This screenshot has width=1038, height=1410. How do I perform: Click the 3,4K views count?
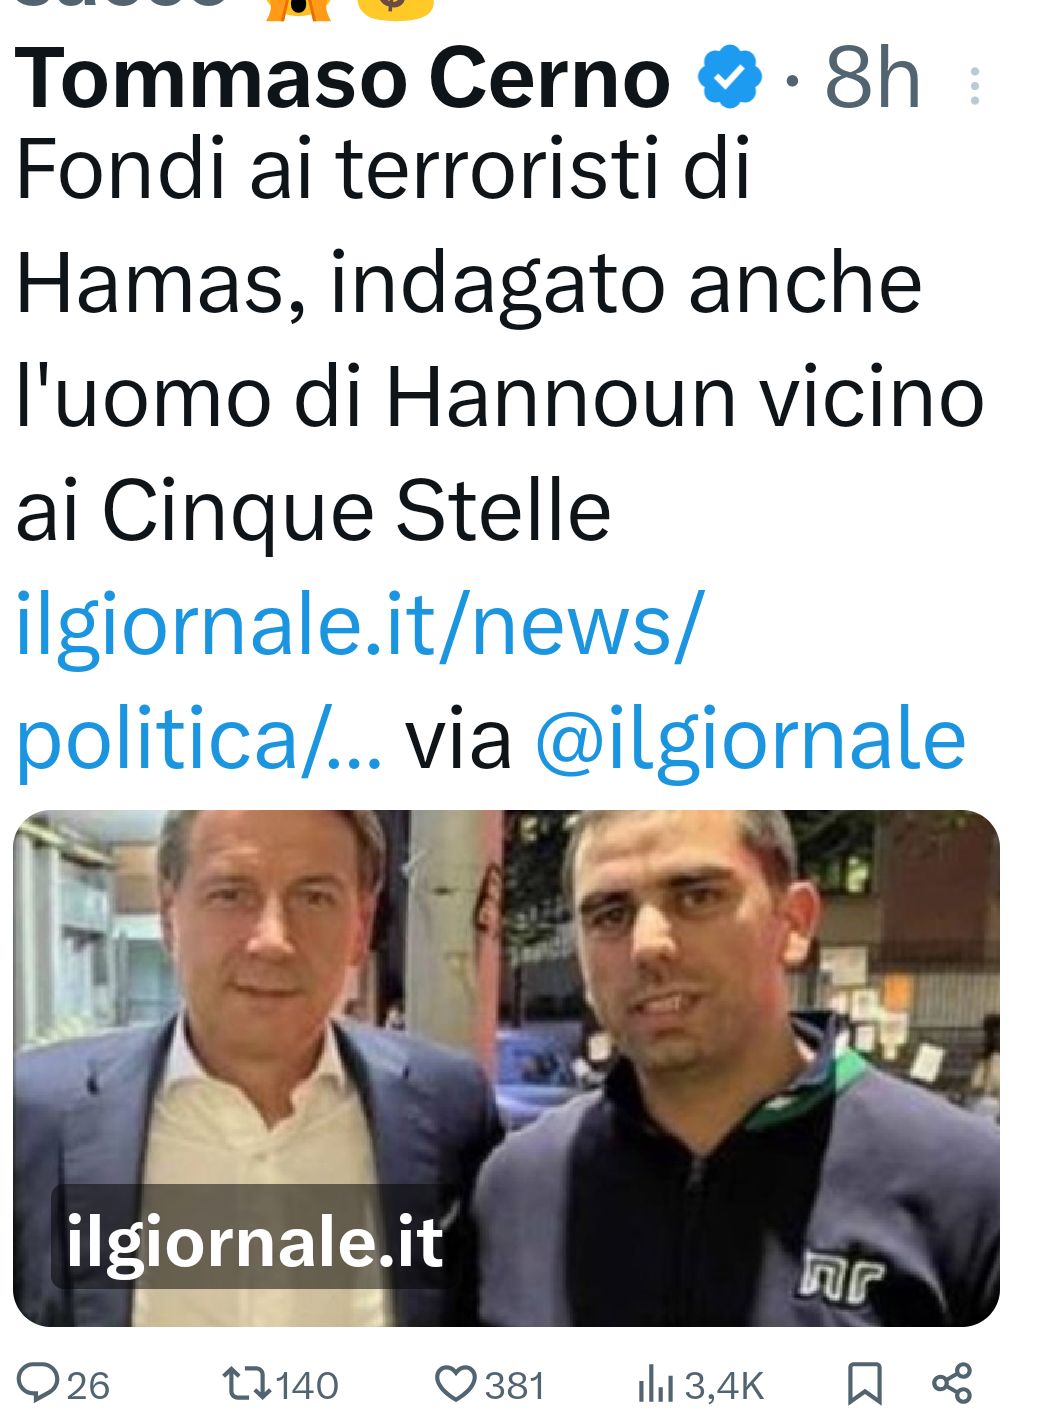[724, 1386]
